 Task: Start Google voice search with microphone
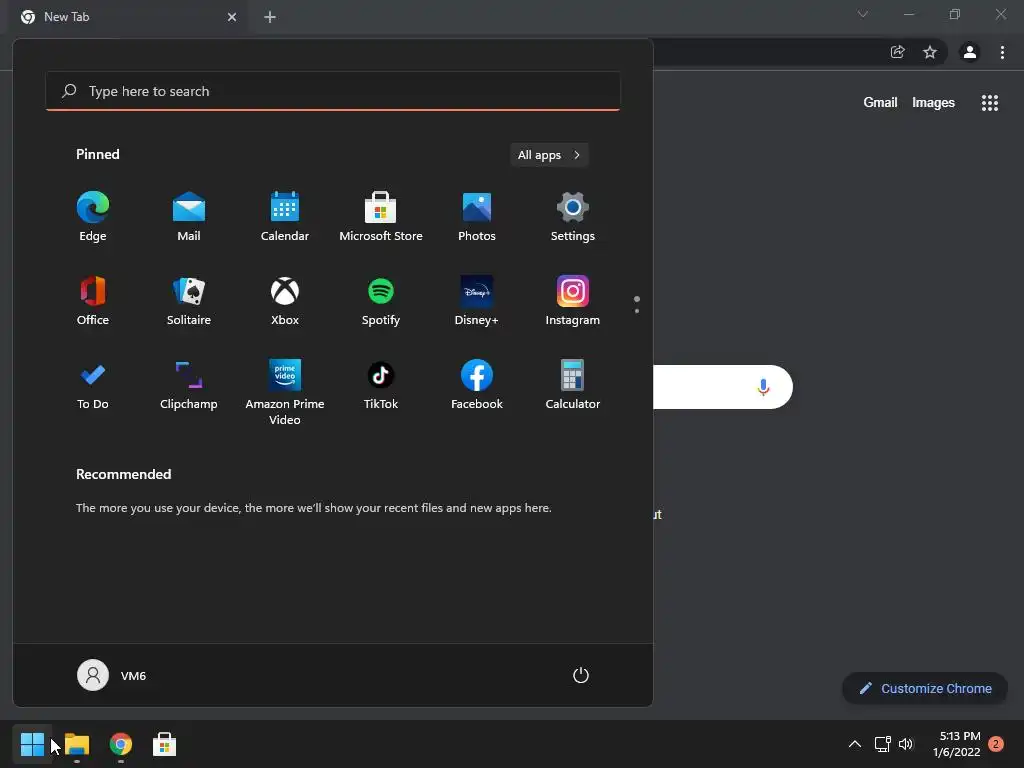763,387
